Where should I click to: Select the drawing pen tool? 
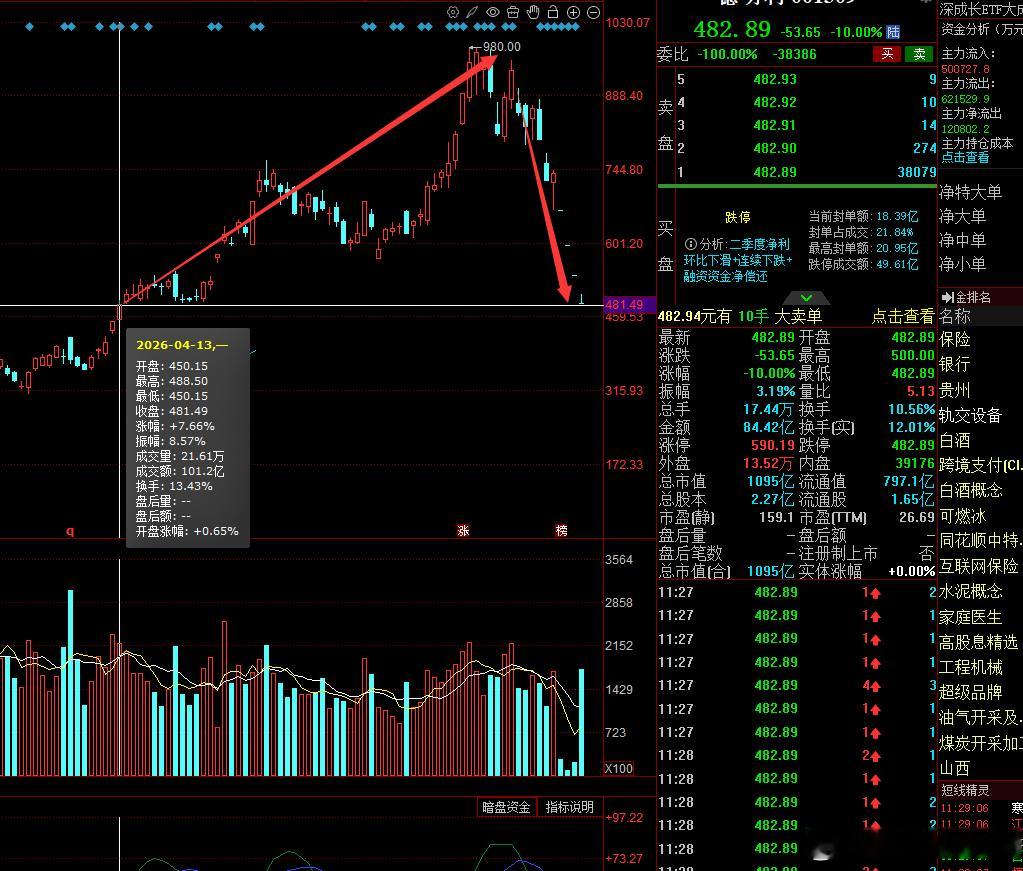tap(472, 12)
